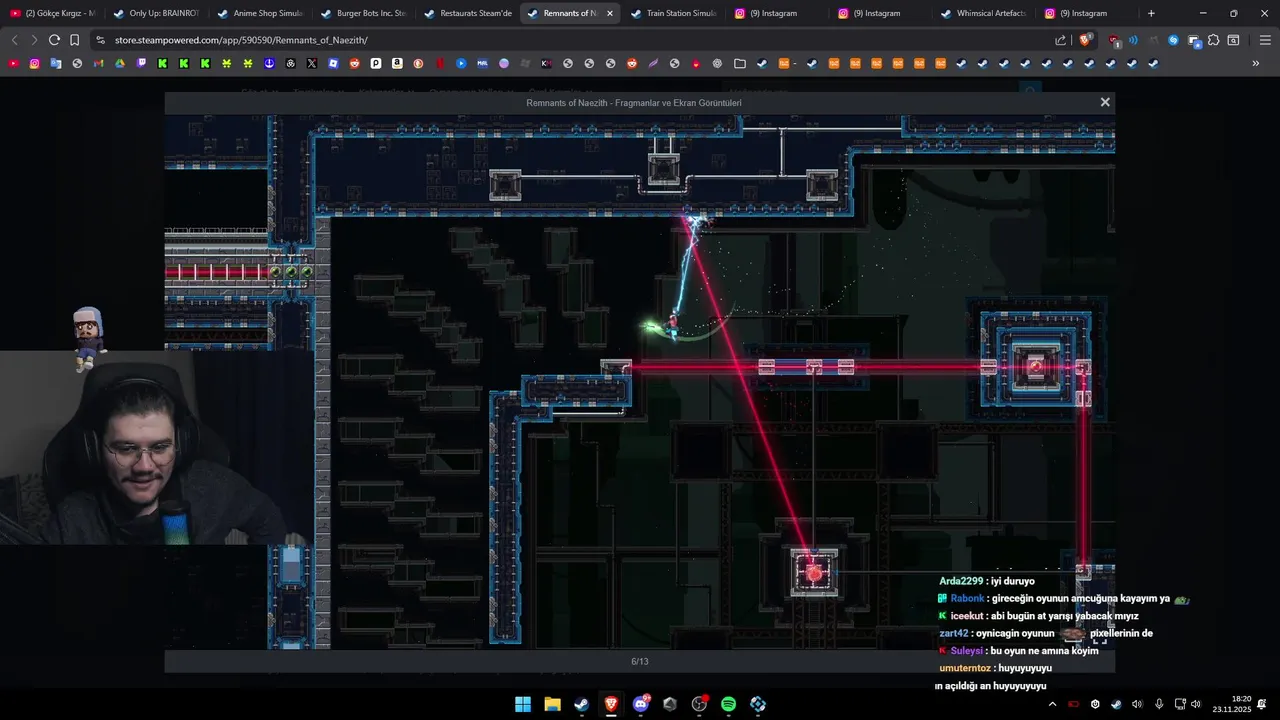Open the Twitch bookmark
The image size is (1280, 720).
click(x=141, y=63)
